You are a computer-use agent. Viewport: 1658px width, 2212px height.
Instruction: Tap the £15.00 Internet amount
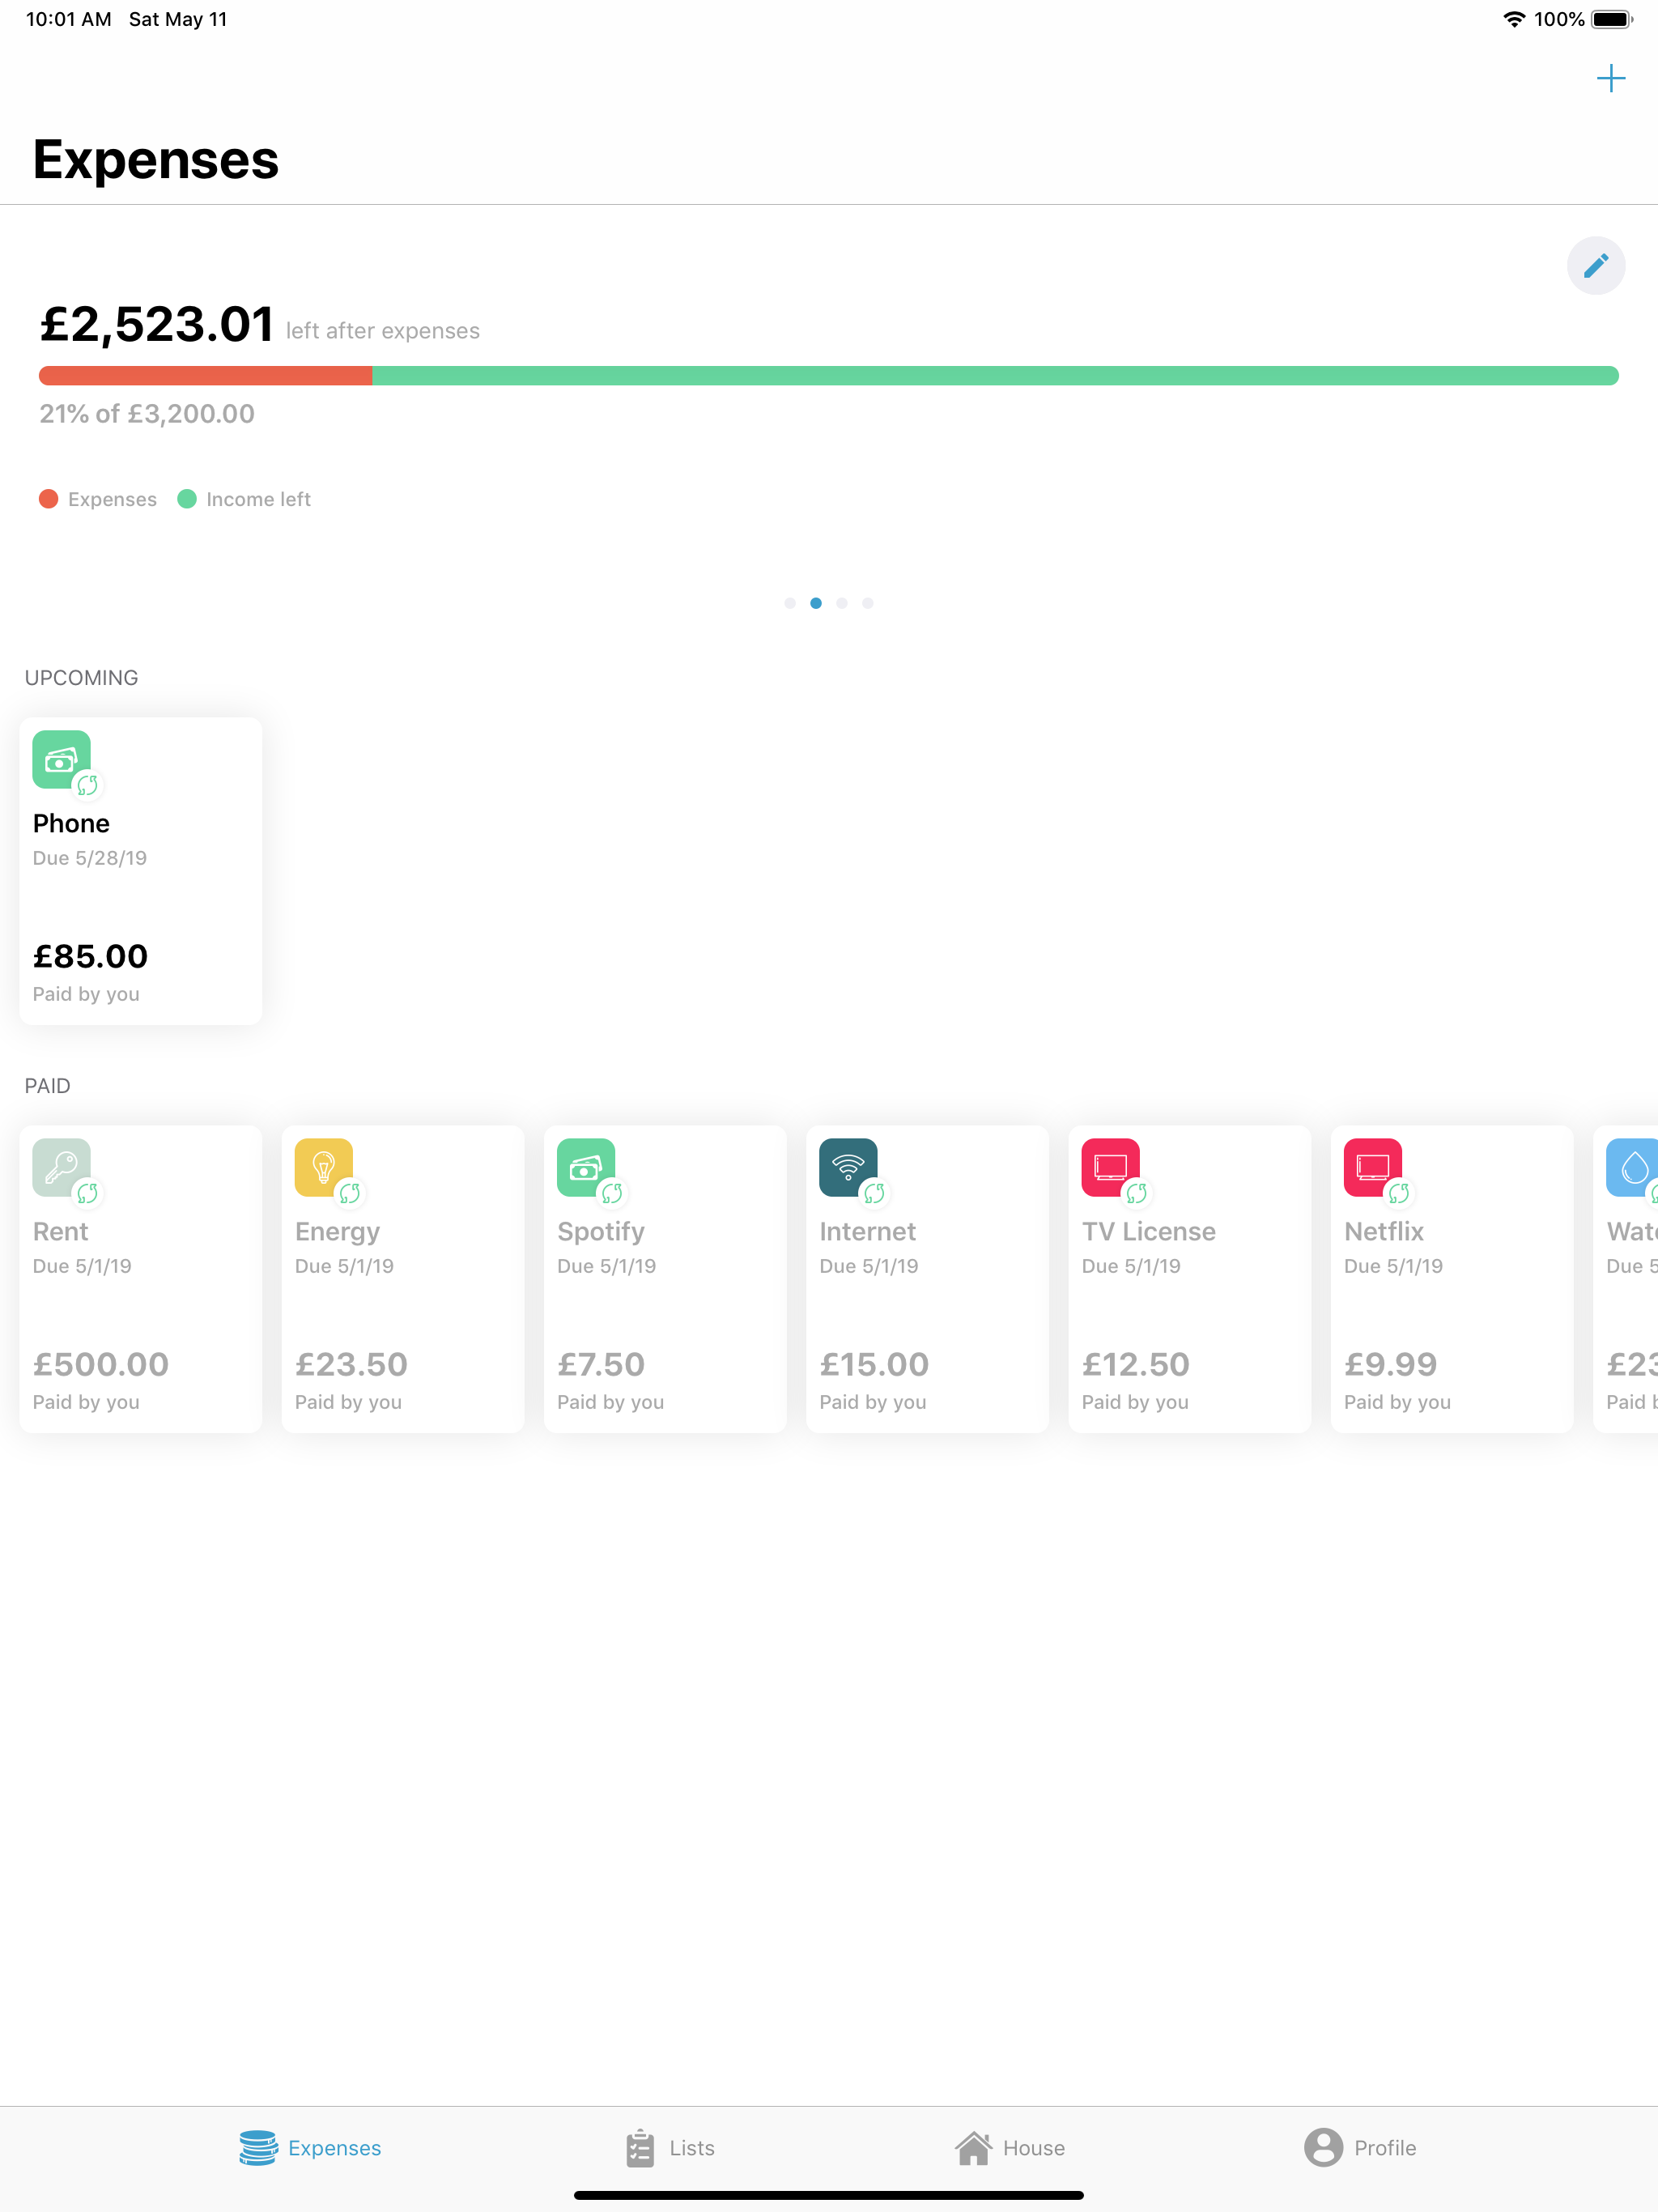pos(874,1365)
